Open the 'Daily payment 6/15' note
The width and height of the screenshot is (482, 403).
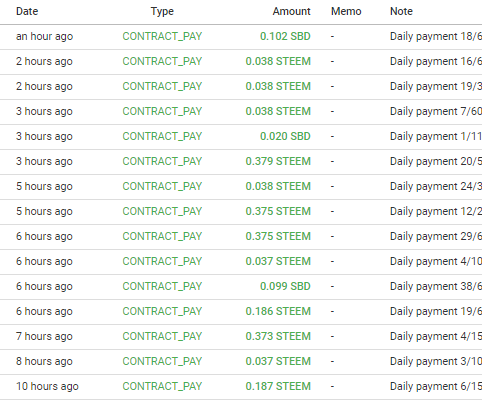(436, 386)
